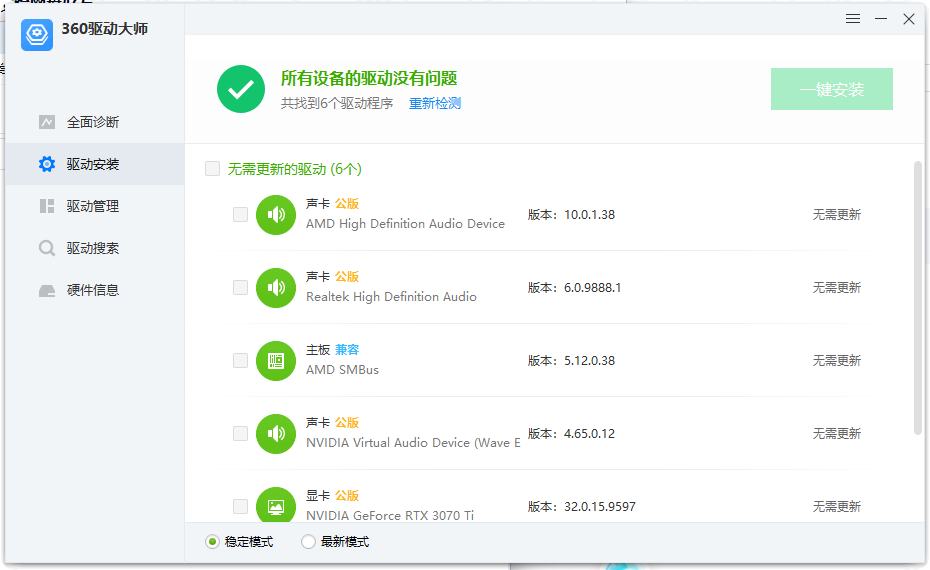Click the 硬件信息 sidebar icon

click(47, 290)
